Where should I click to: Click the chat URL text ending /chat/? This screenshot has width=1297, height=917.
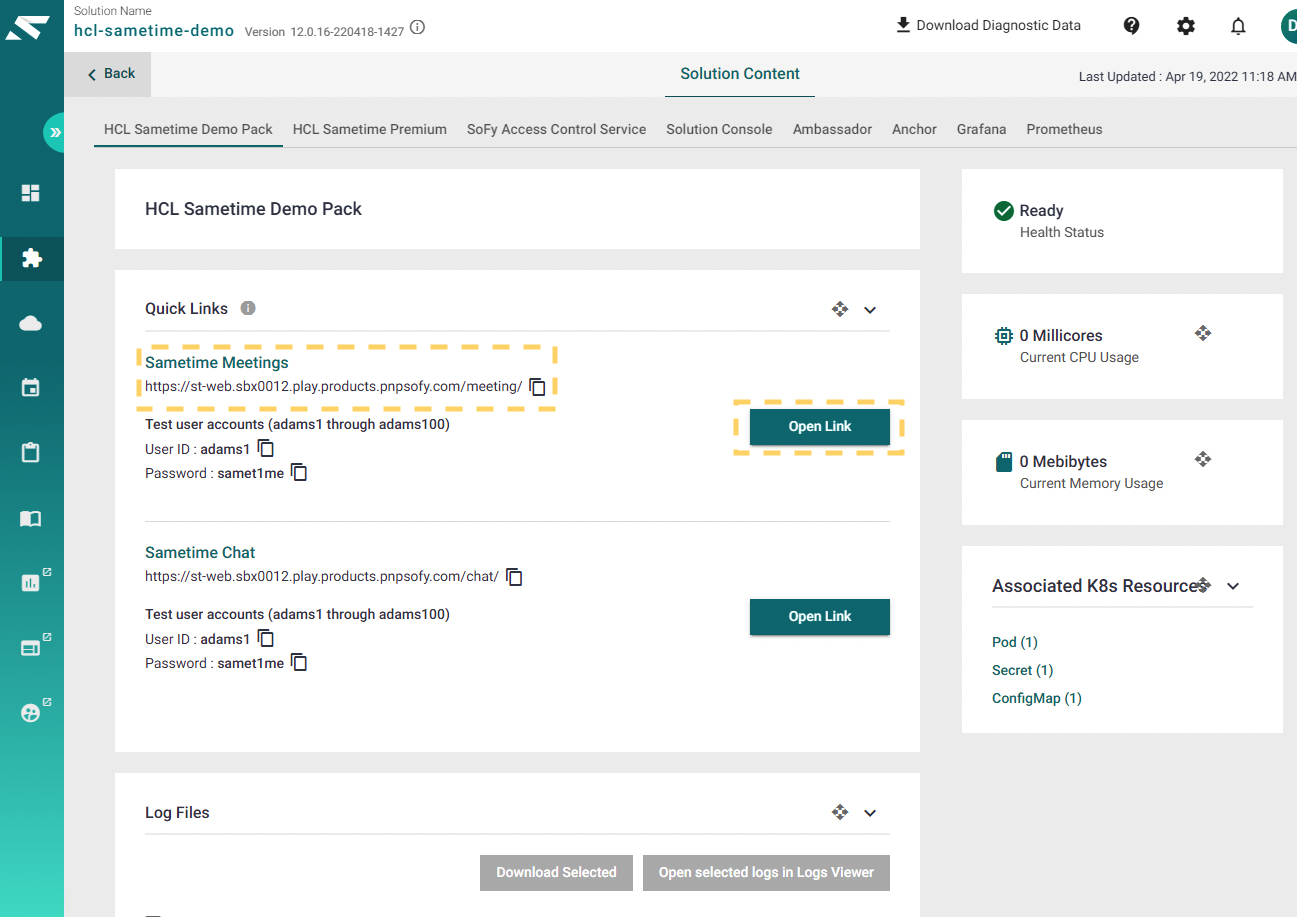point(322,577)
